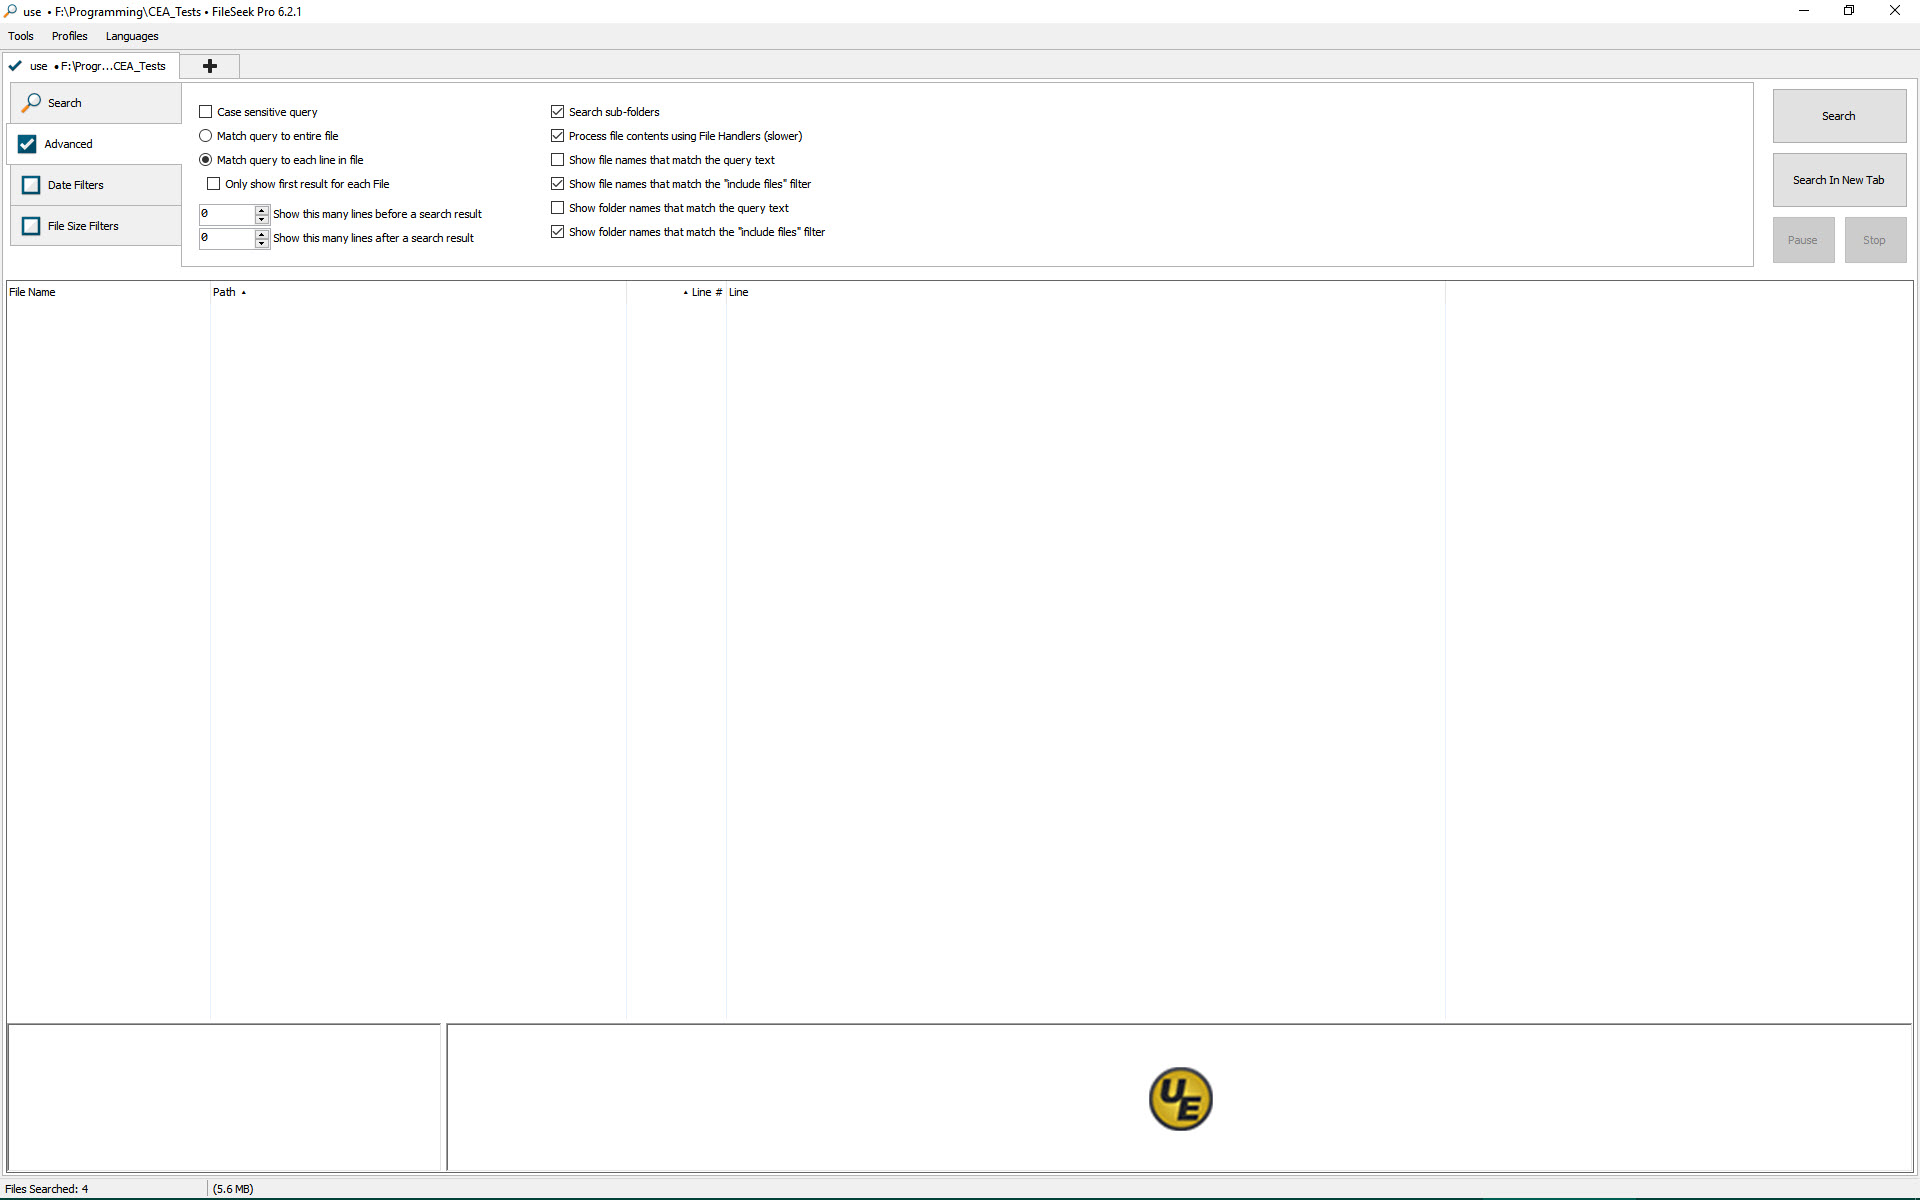Select Match query to entire file
Viewport: 1920px width, 1200px height.
point(206,136)
